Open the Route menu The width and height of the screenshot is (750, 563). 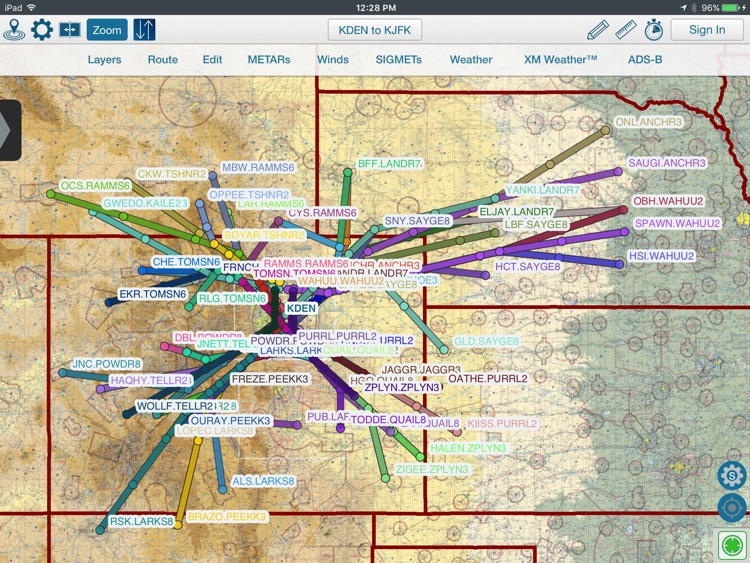click(x=163, y=60)
